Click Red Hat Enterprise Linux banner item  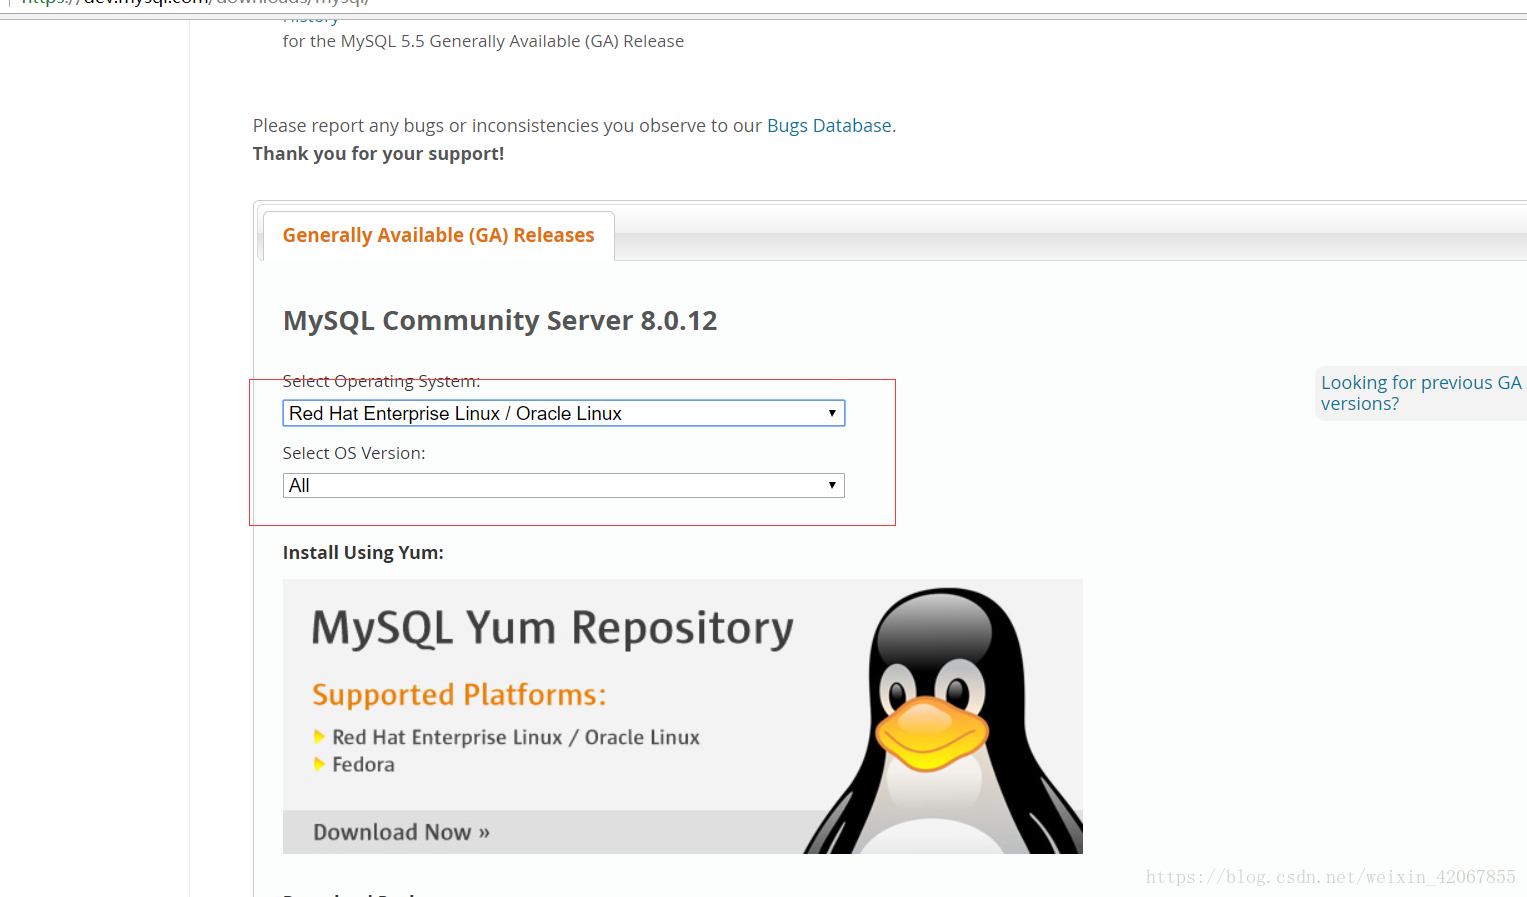click(516, 737)
